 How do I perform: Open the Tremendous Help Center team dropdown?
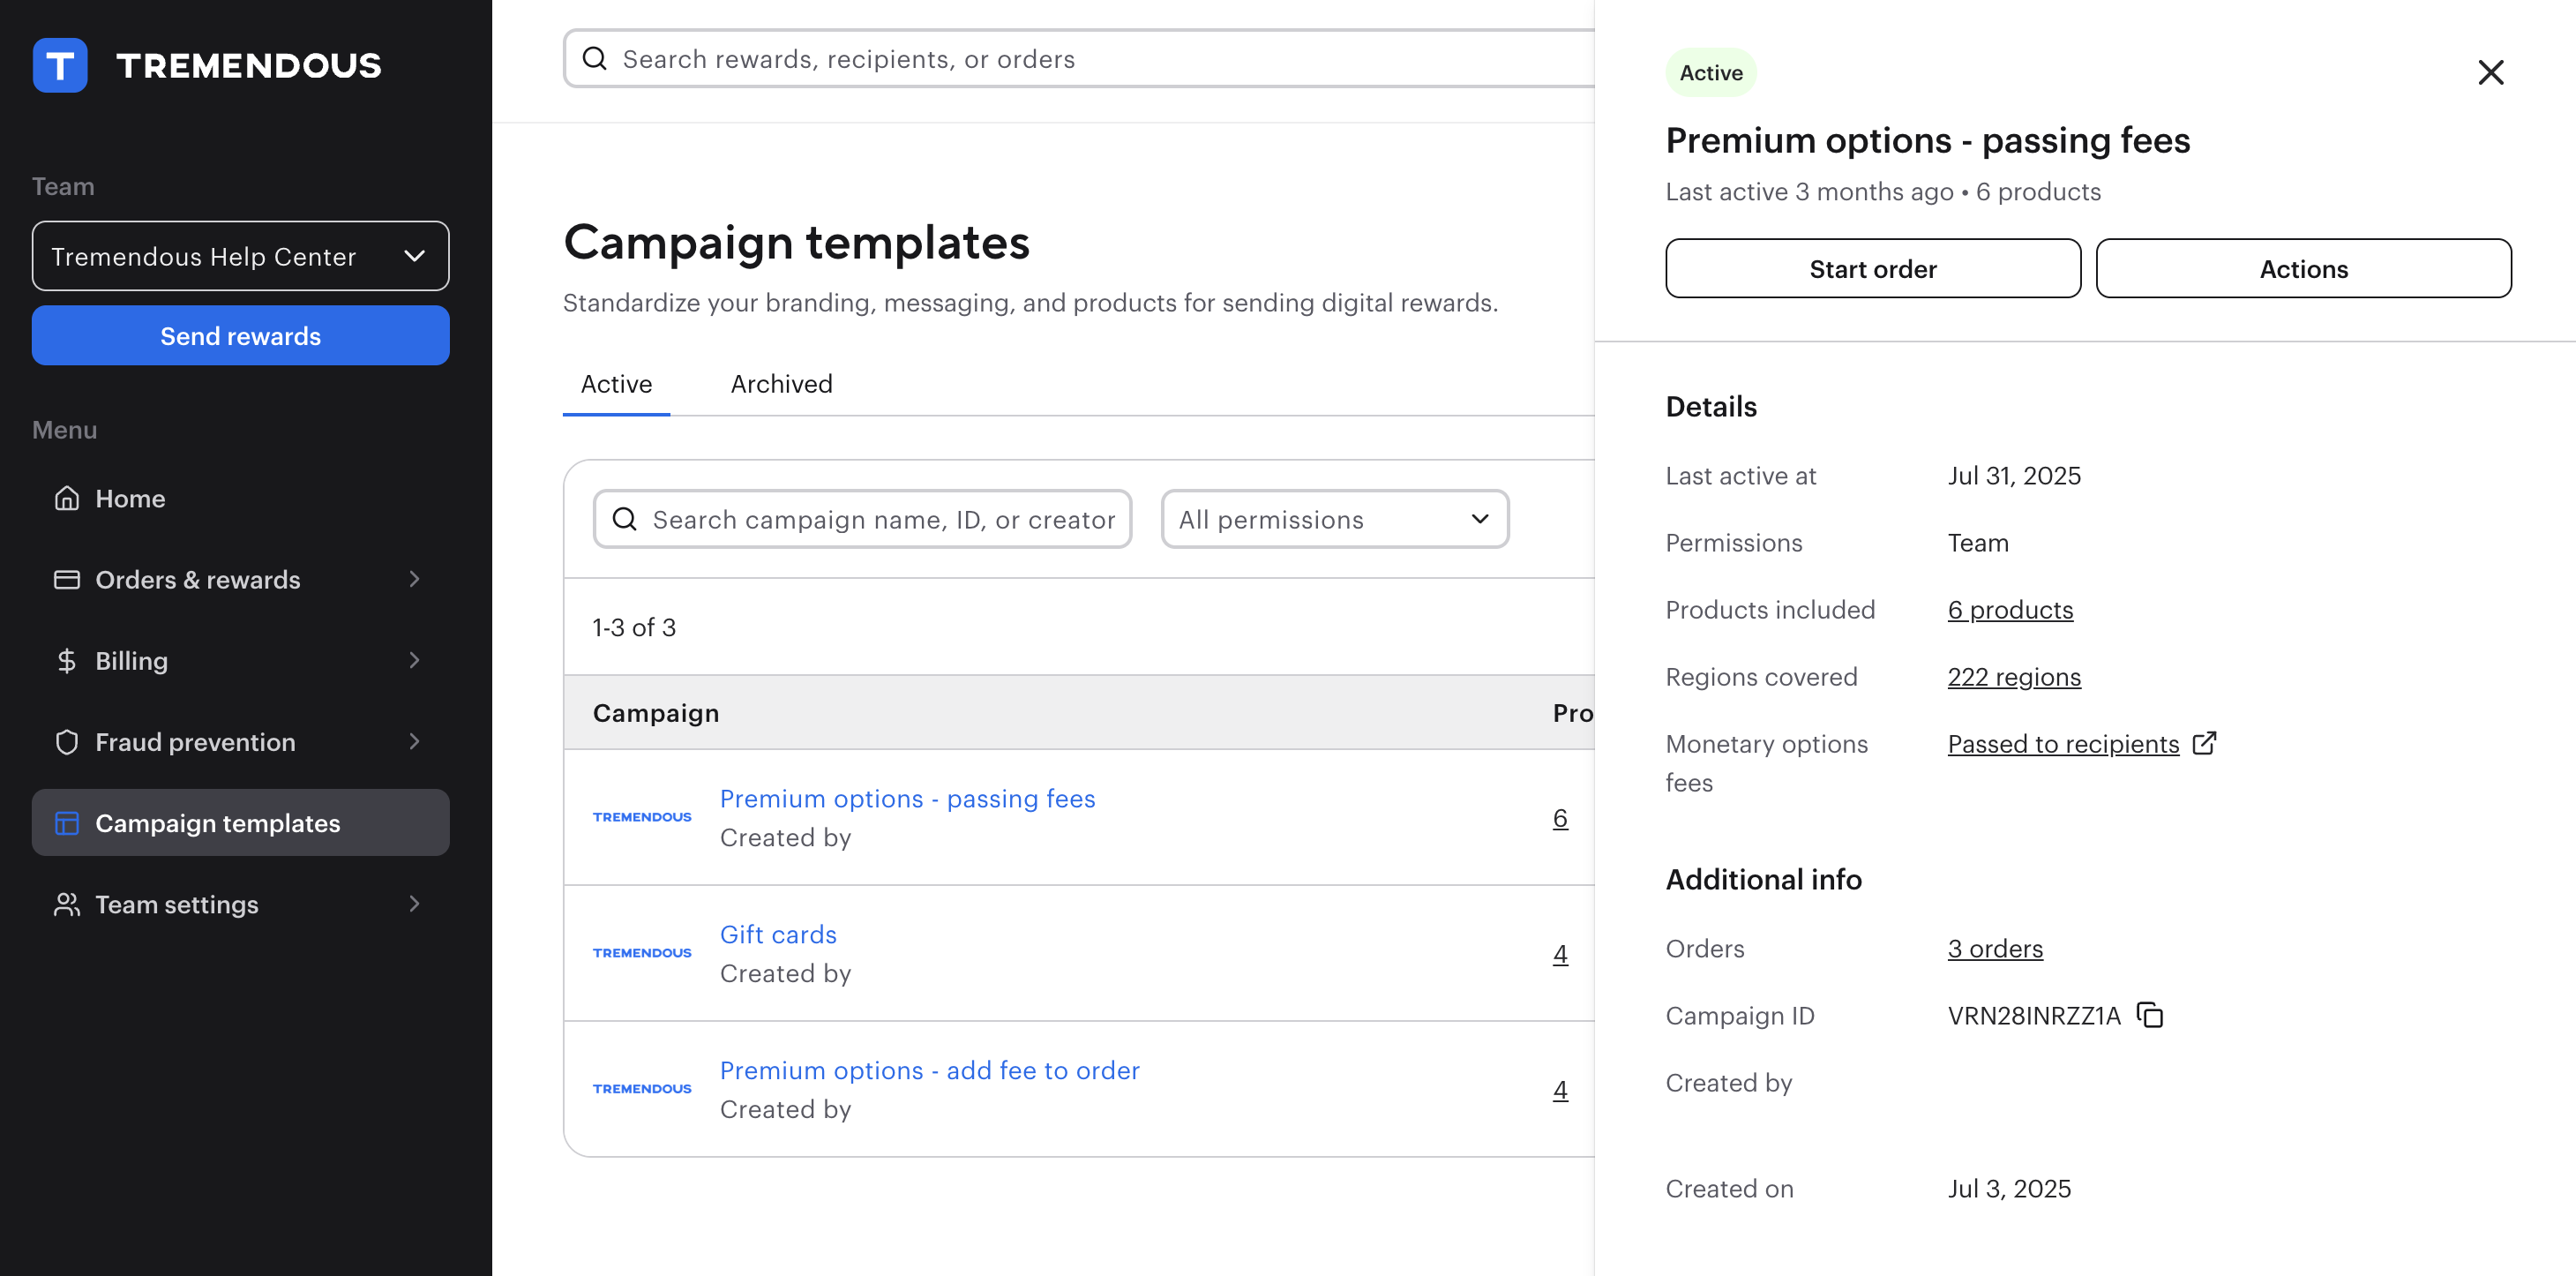coord(240,256)
